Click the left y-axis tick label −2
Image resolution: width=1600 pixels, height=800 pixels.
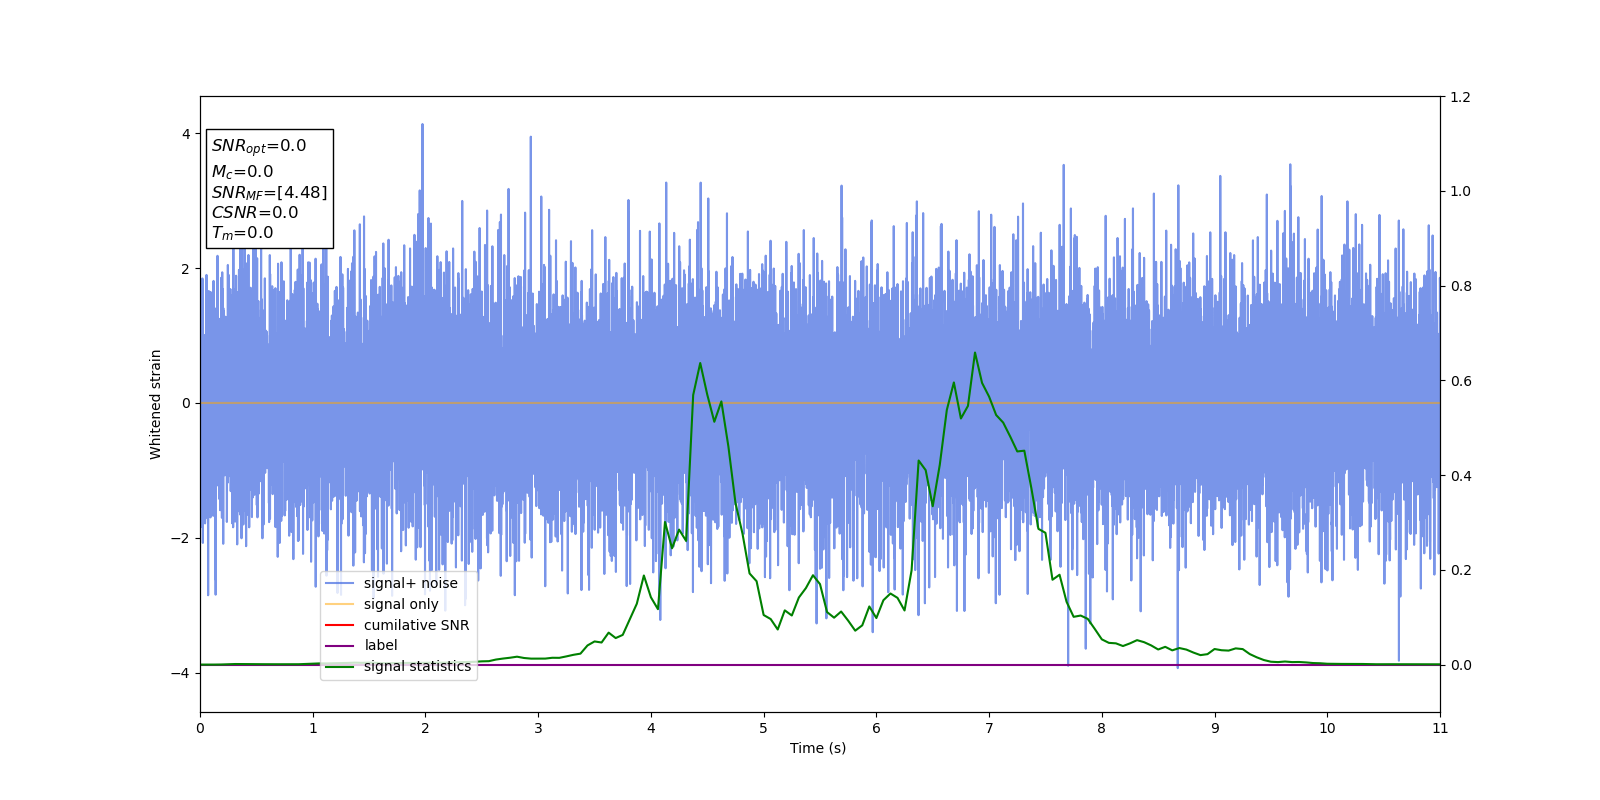point(181,538)
